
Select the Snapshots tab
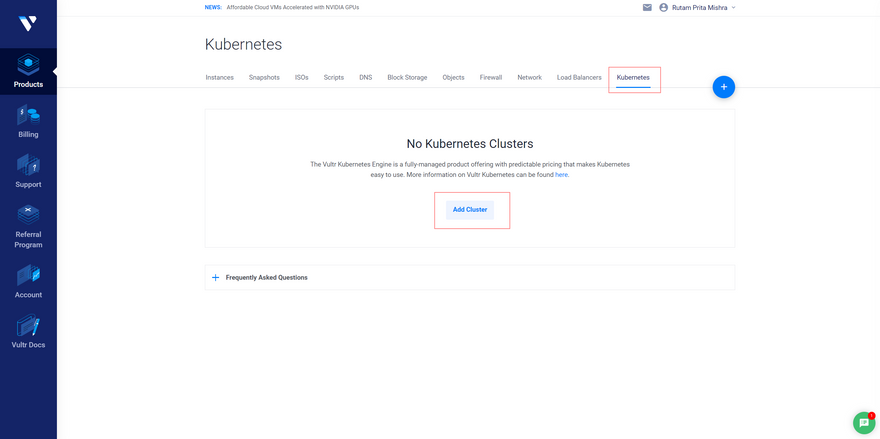pos(264,77)
